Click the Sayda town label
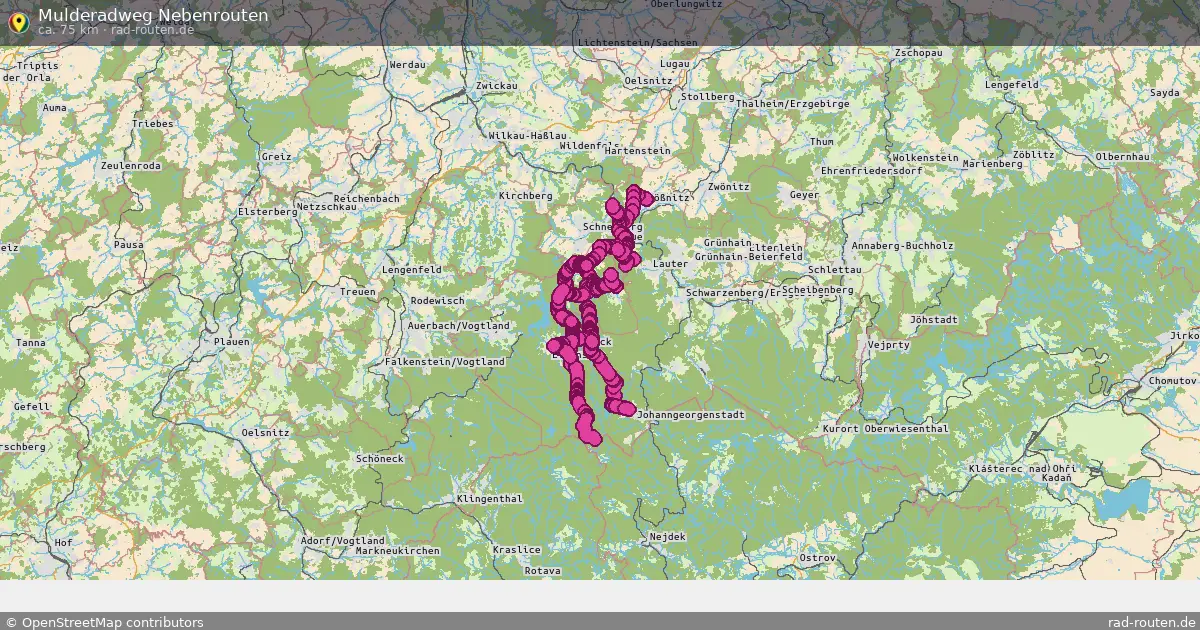This screenshot has width=1200, height=630. pyautogui.click(x=1164, y=92)
